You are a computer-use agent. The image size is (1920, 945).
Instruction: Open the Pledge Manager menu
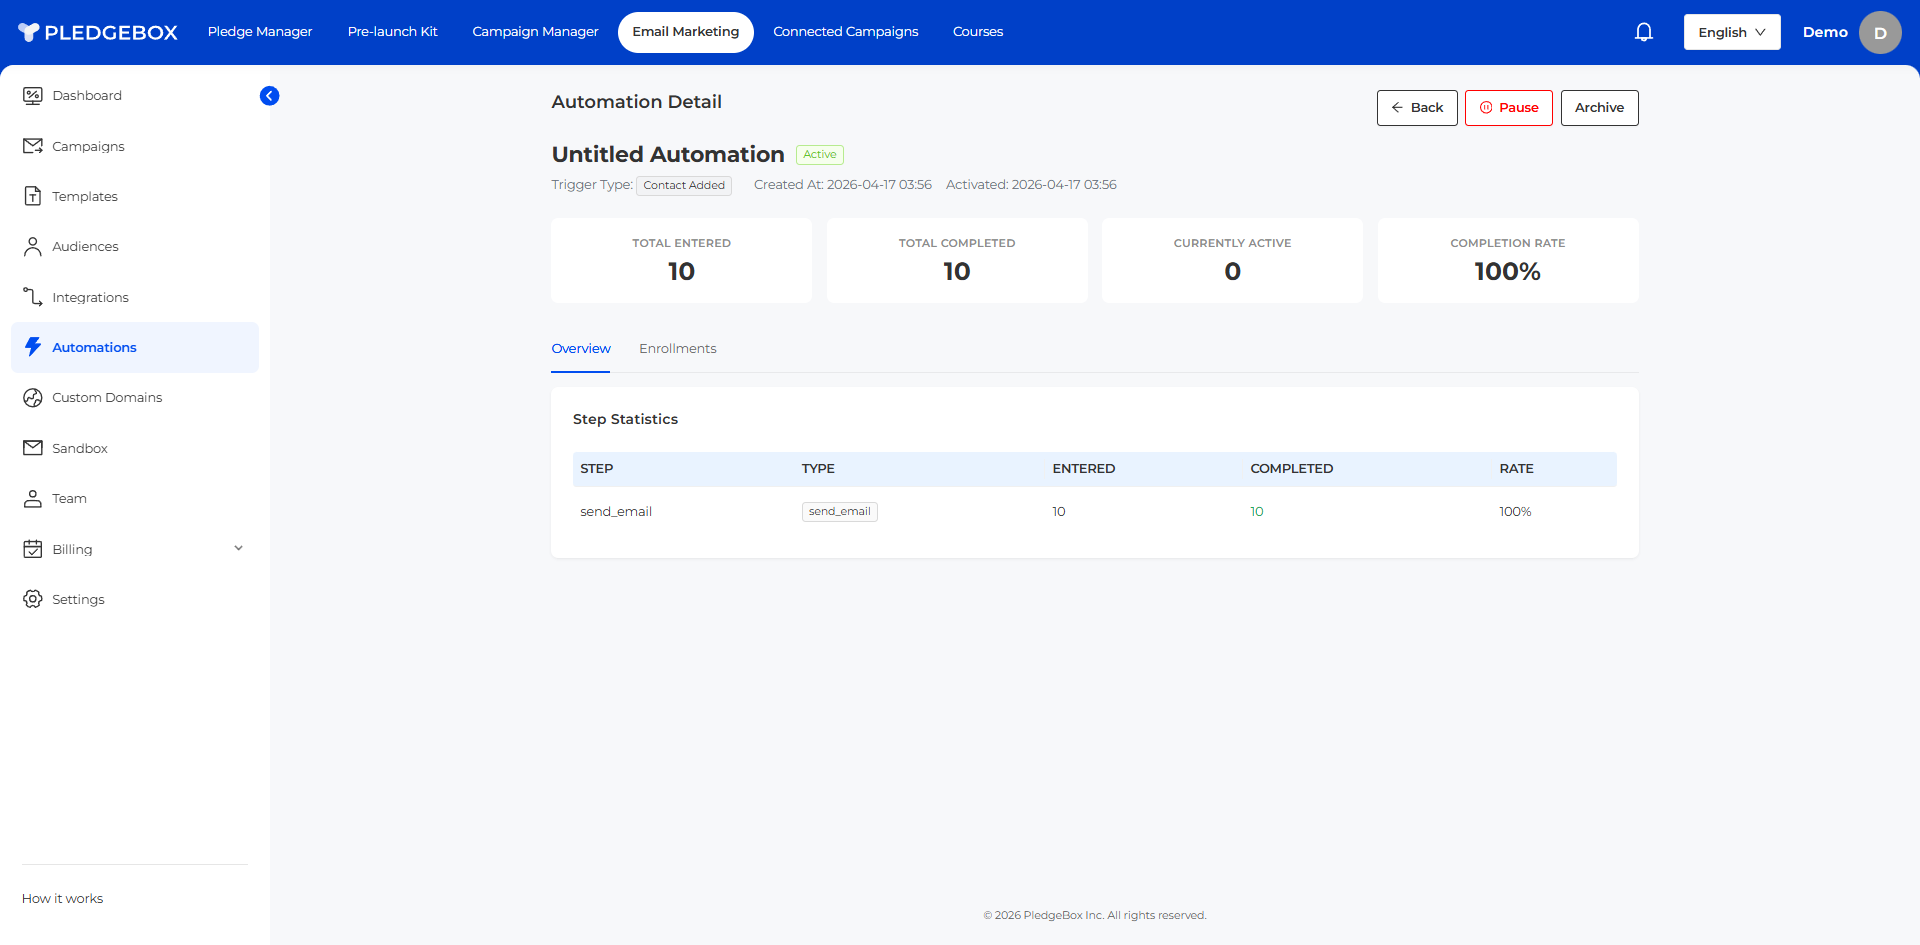tap(260, 32)
